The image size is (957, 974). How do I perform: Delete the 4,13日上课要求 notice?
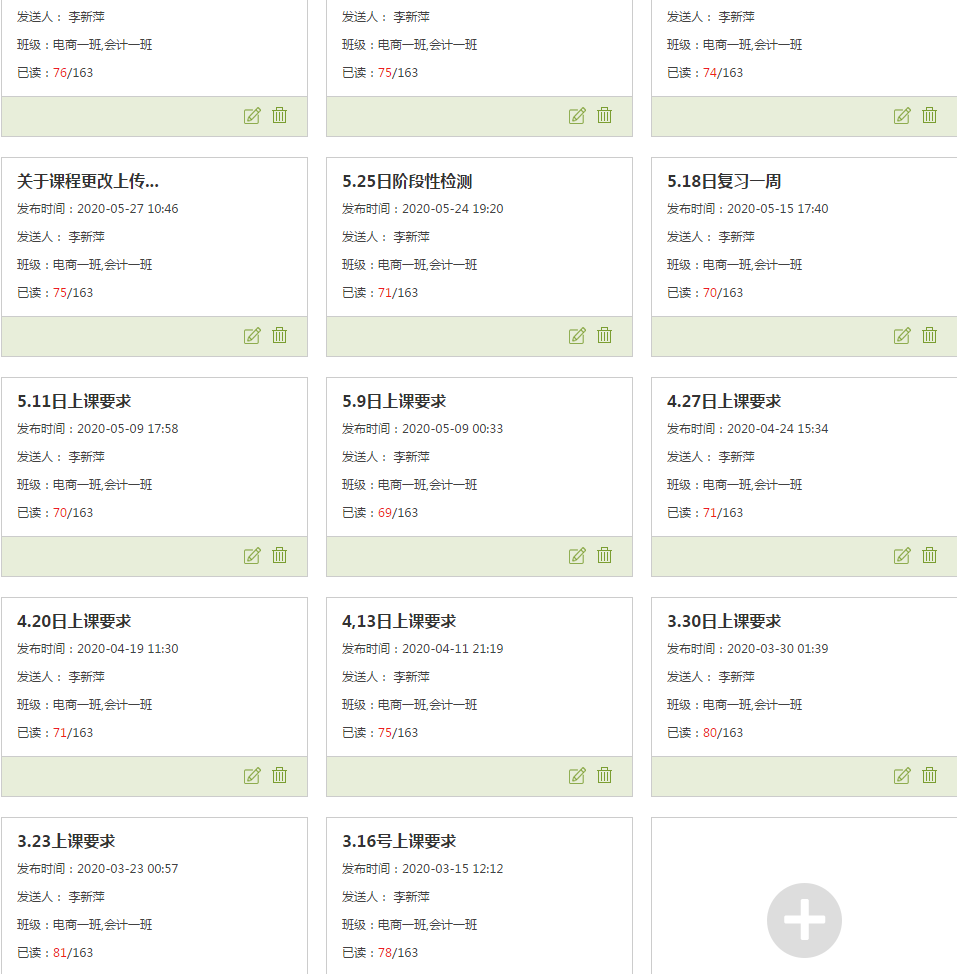pos(604,775)
